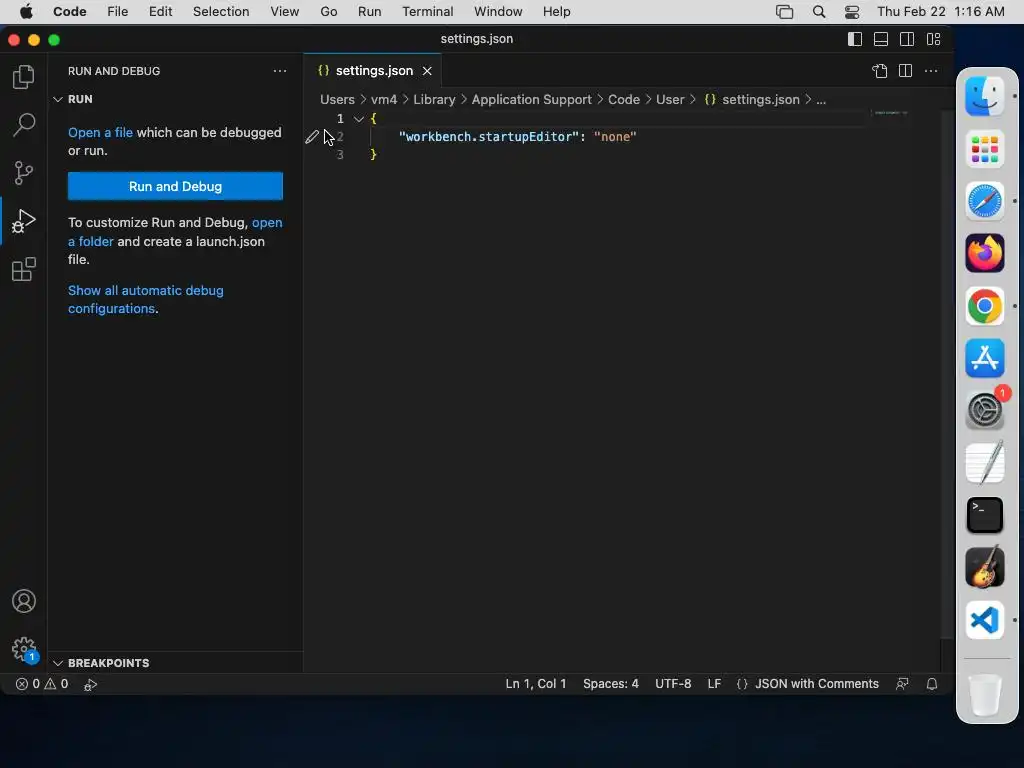The width and height of the screenshot is (1024, 768).
Task: Open the Apple menu
Action: tap(26, 12)
